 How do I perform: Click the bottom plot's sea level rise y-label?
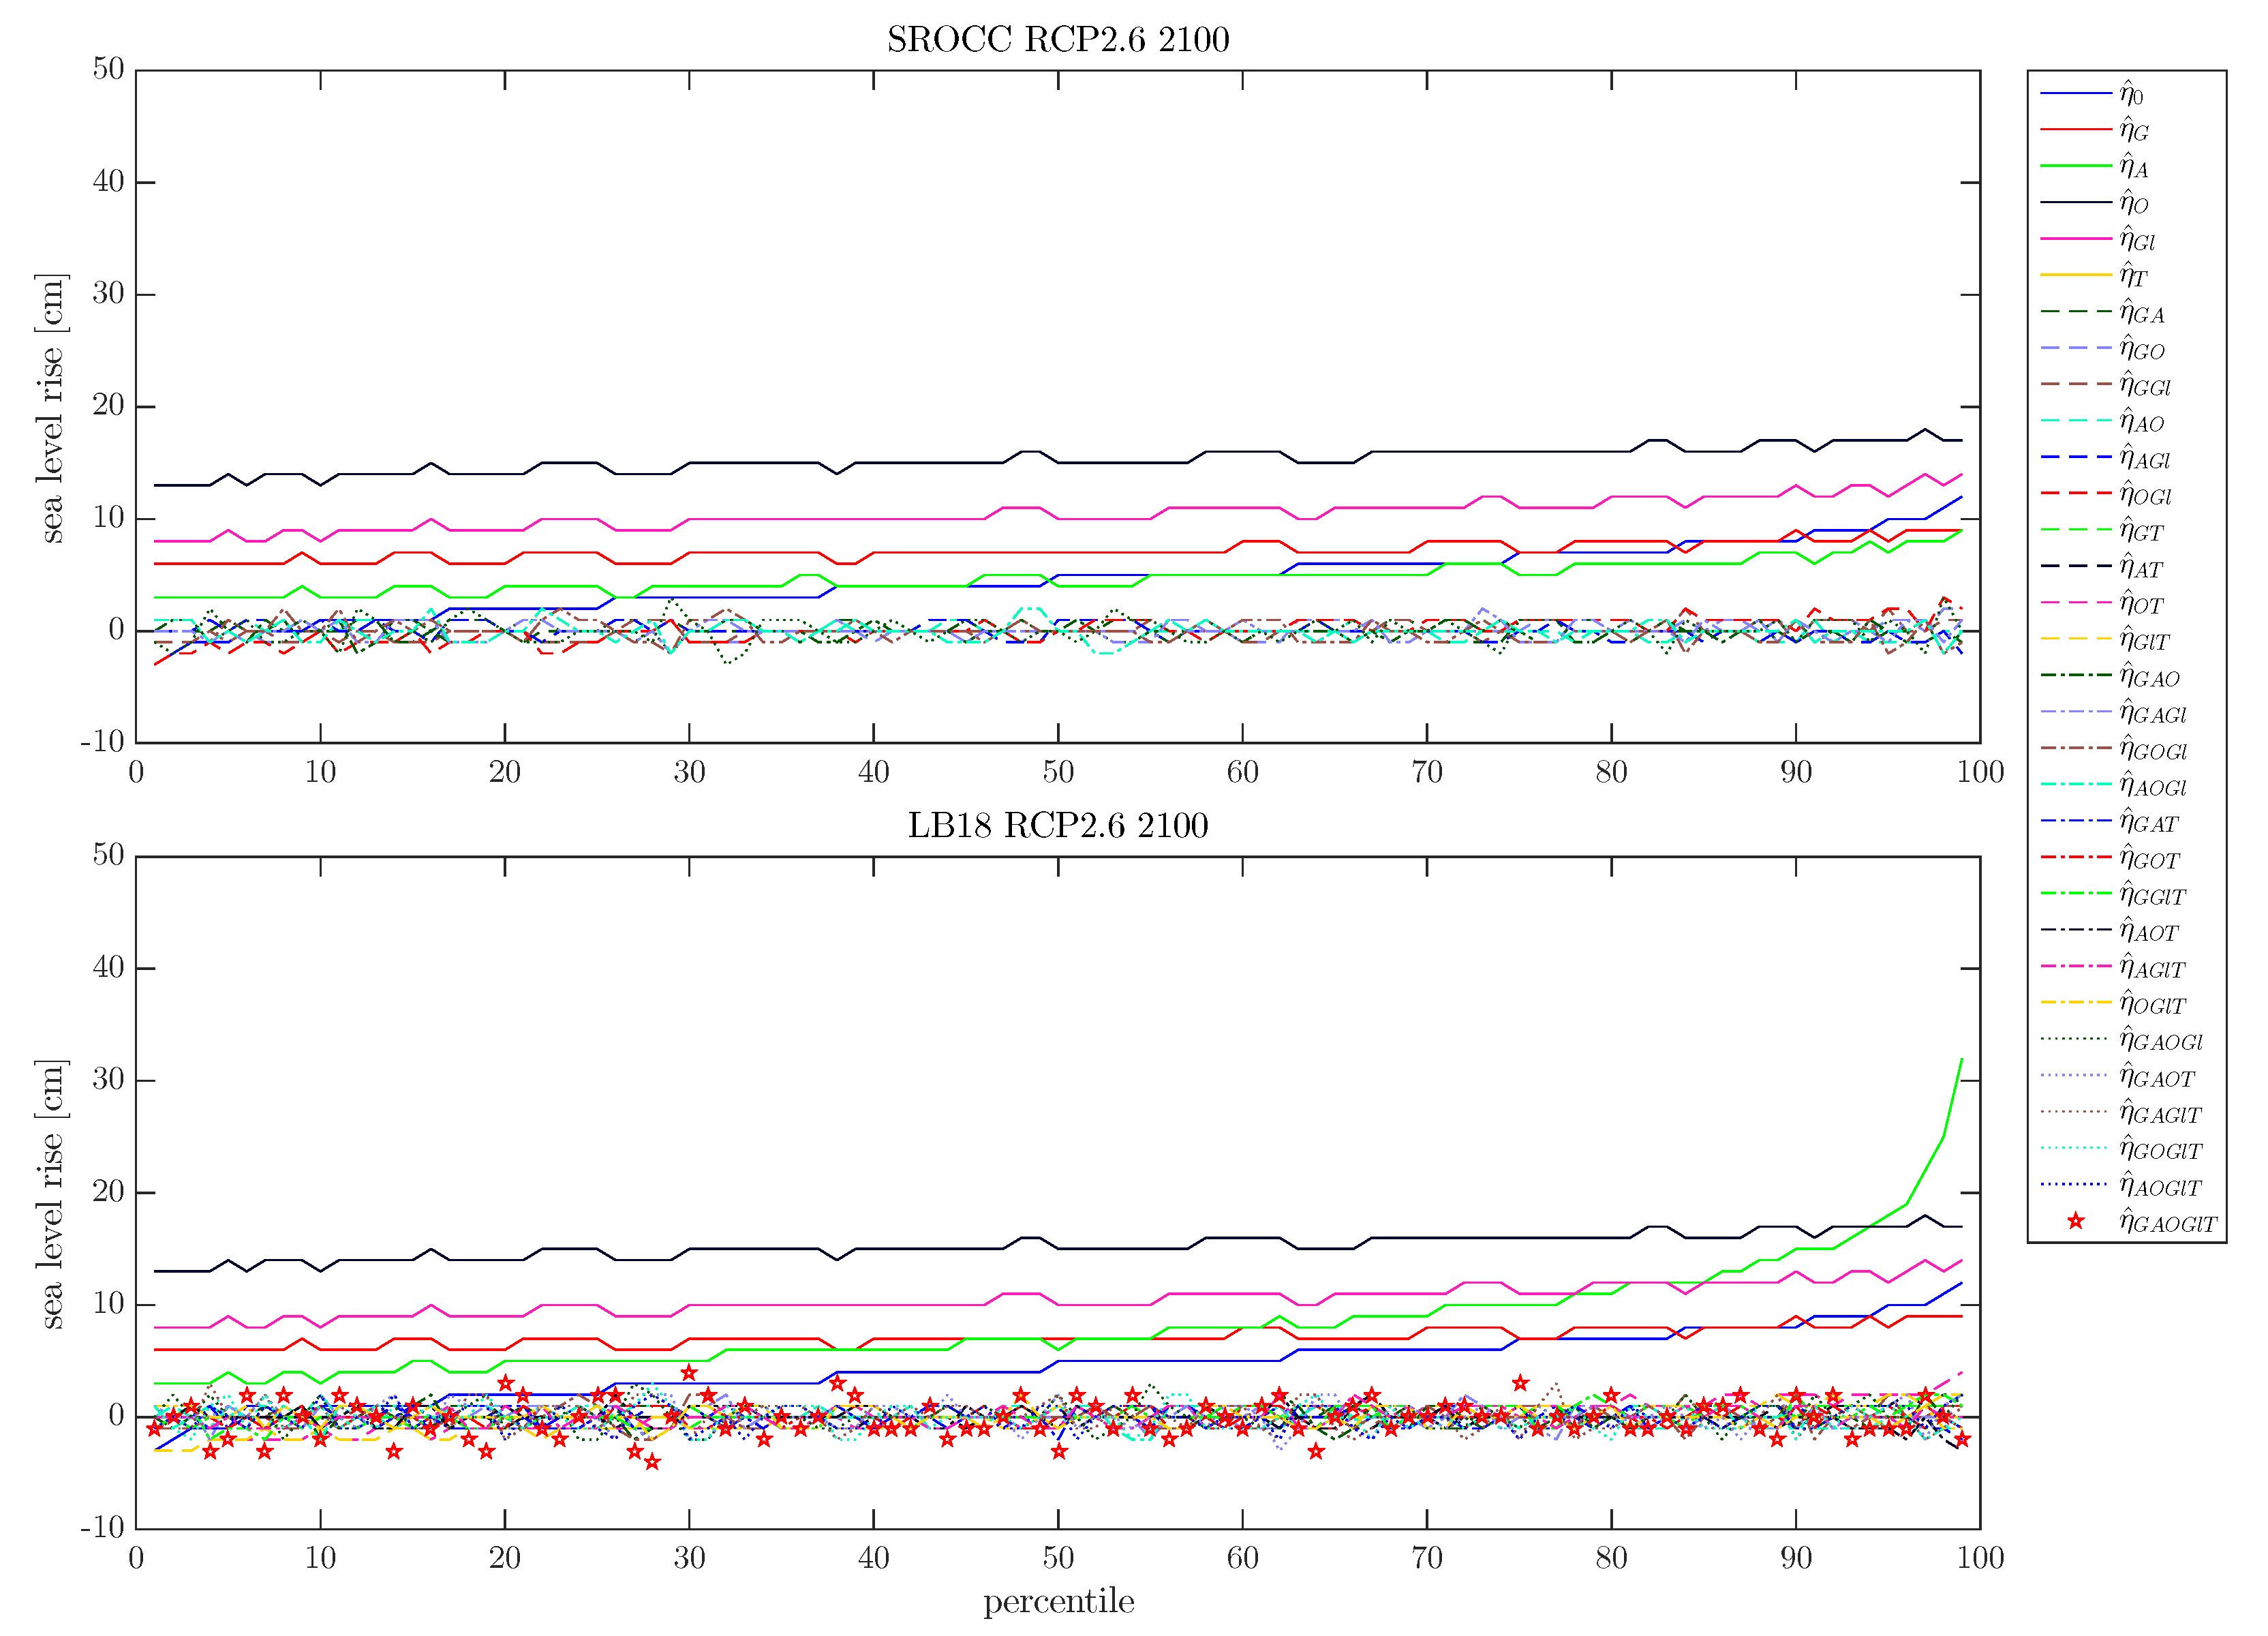(52, 1194)
